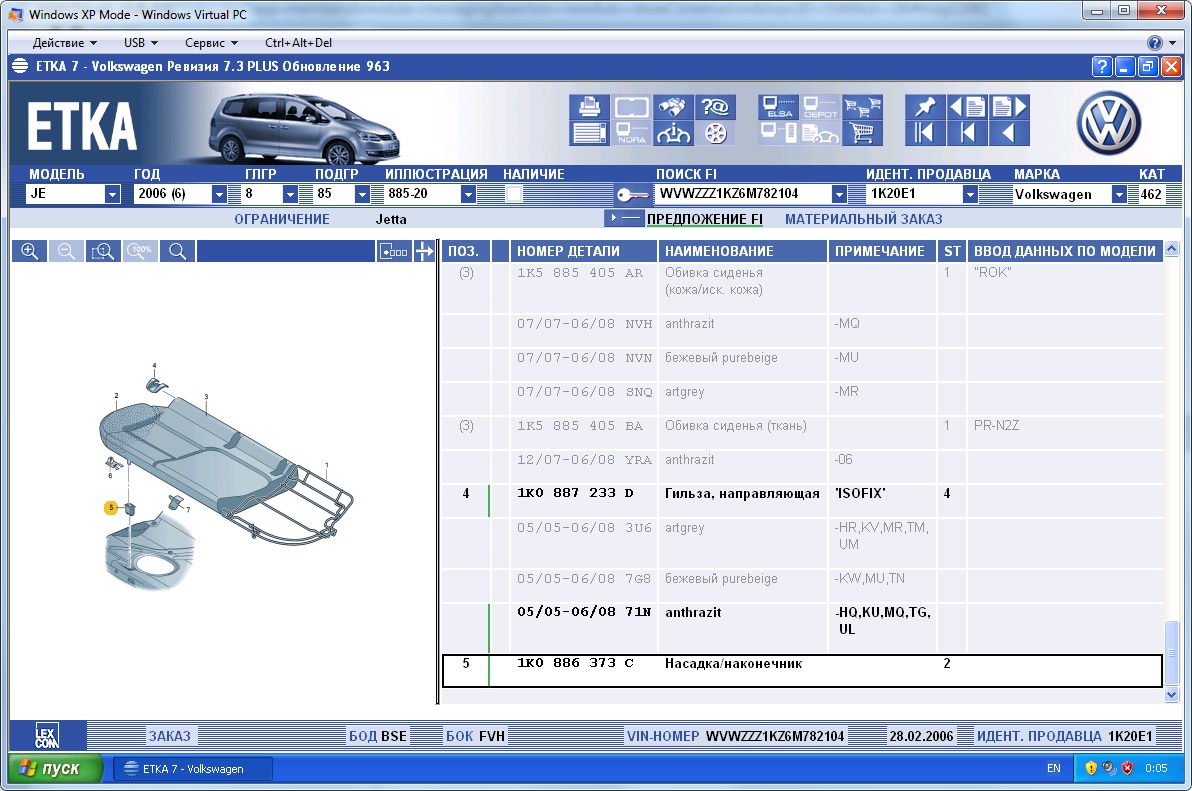Image resolution: width=1192 pixels, height=791 pixels.
Task: Click the пуск Start button
Action: point(55,768)
